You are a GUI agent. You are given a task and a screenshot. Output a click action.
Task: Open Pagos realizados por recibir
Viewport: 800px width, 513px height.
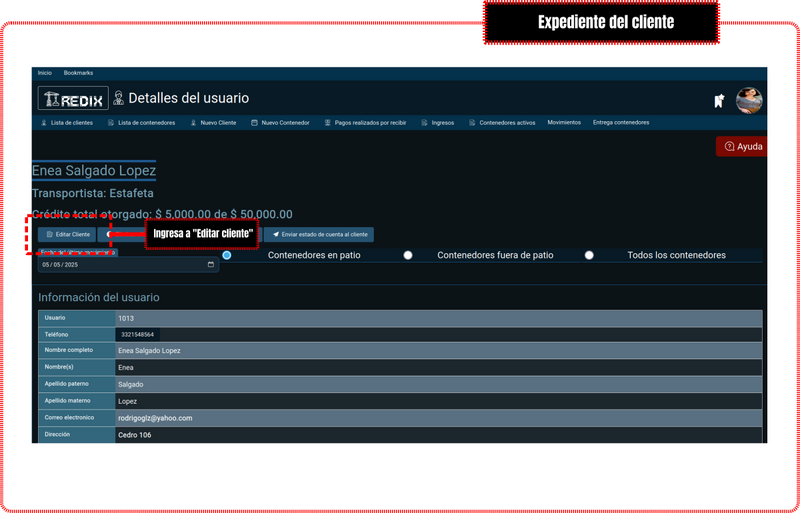pyautogui.click(x=370, y=123)
